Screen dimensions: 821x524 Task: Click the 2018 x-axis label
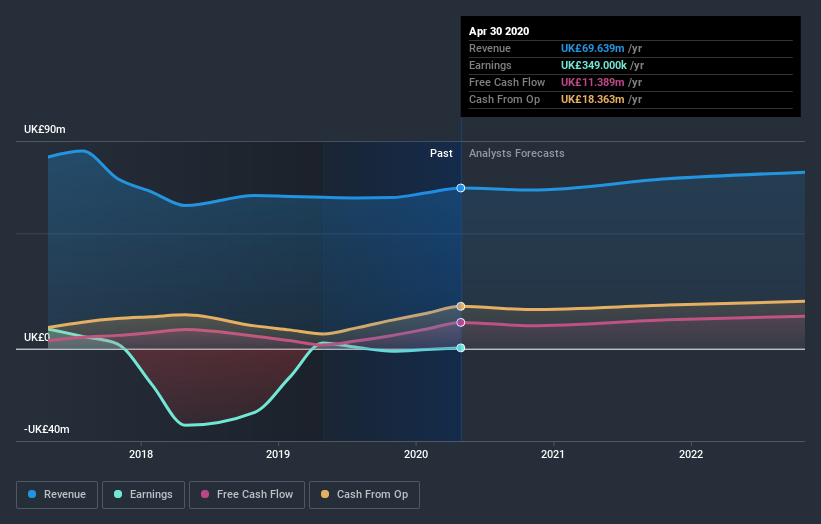pyautogui.click(x=141, y=454)
